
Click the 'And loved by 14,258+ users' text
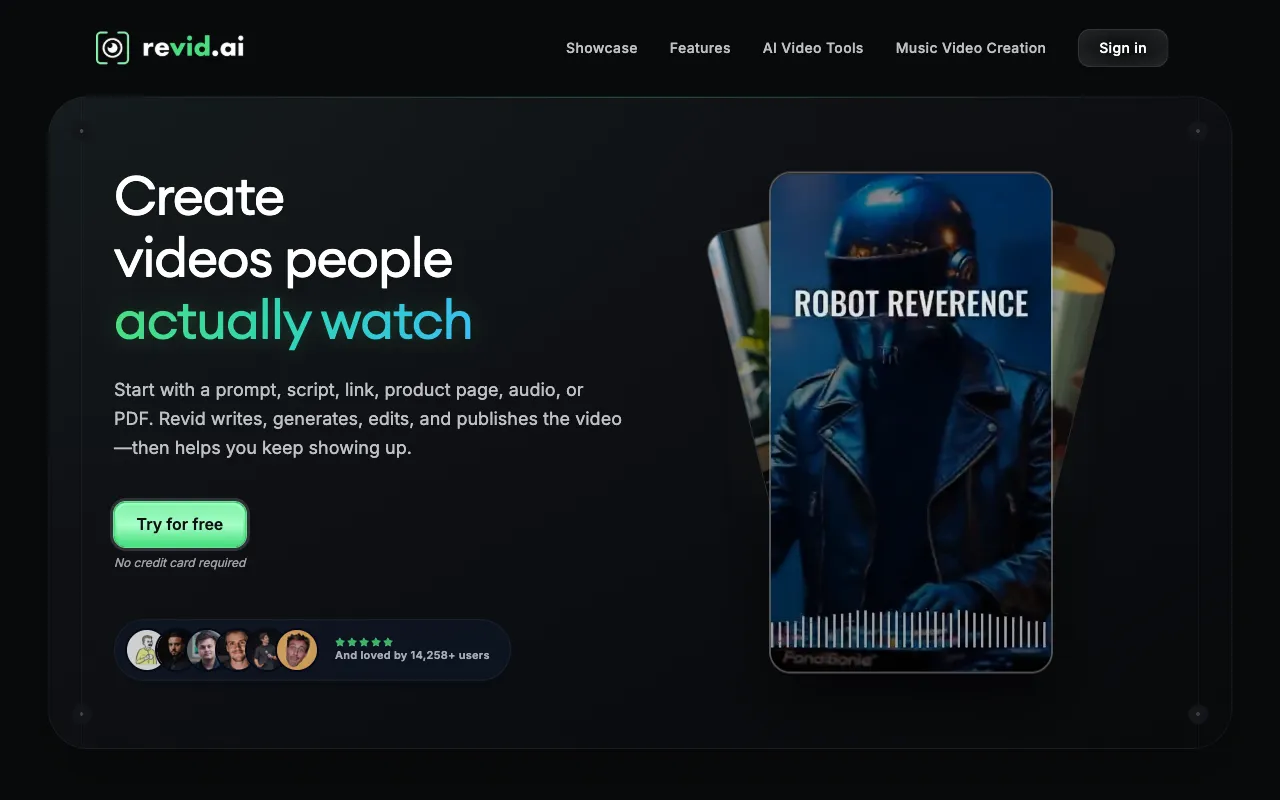pyautogui.click(x=412, y=656)
